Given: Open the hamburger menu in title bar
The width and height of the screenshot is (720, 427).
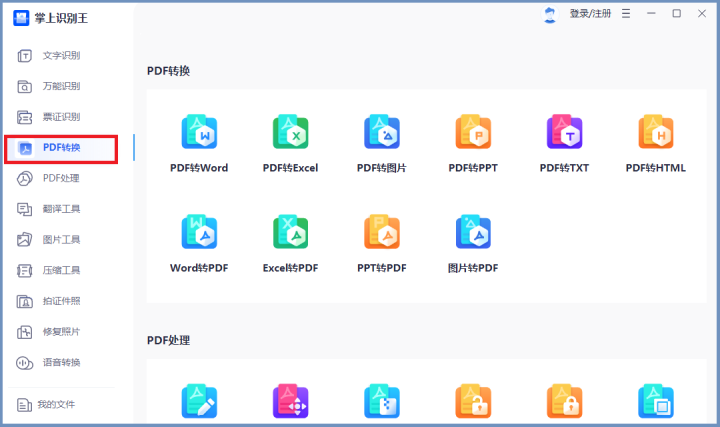Looking at the screenshot, I should coord(626,14).
